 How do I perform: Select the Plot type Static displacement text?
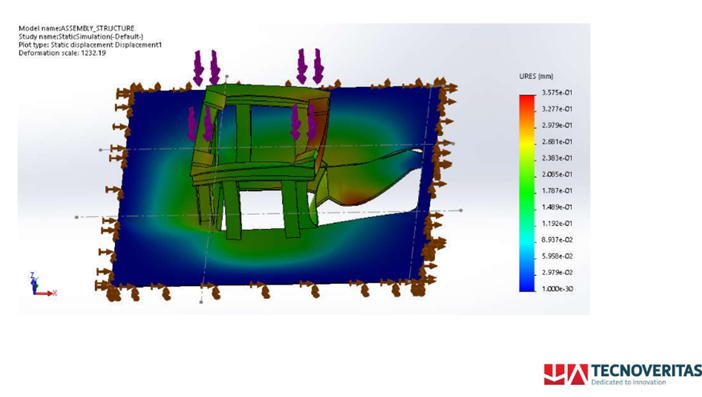90,45
